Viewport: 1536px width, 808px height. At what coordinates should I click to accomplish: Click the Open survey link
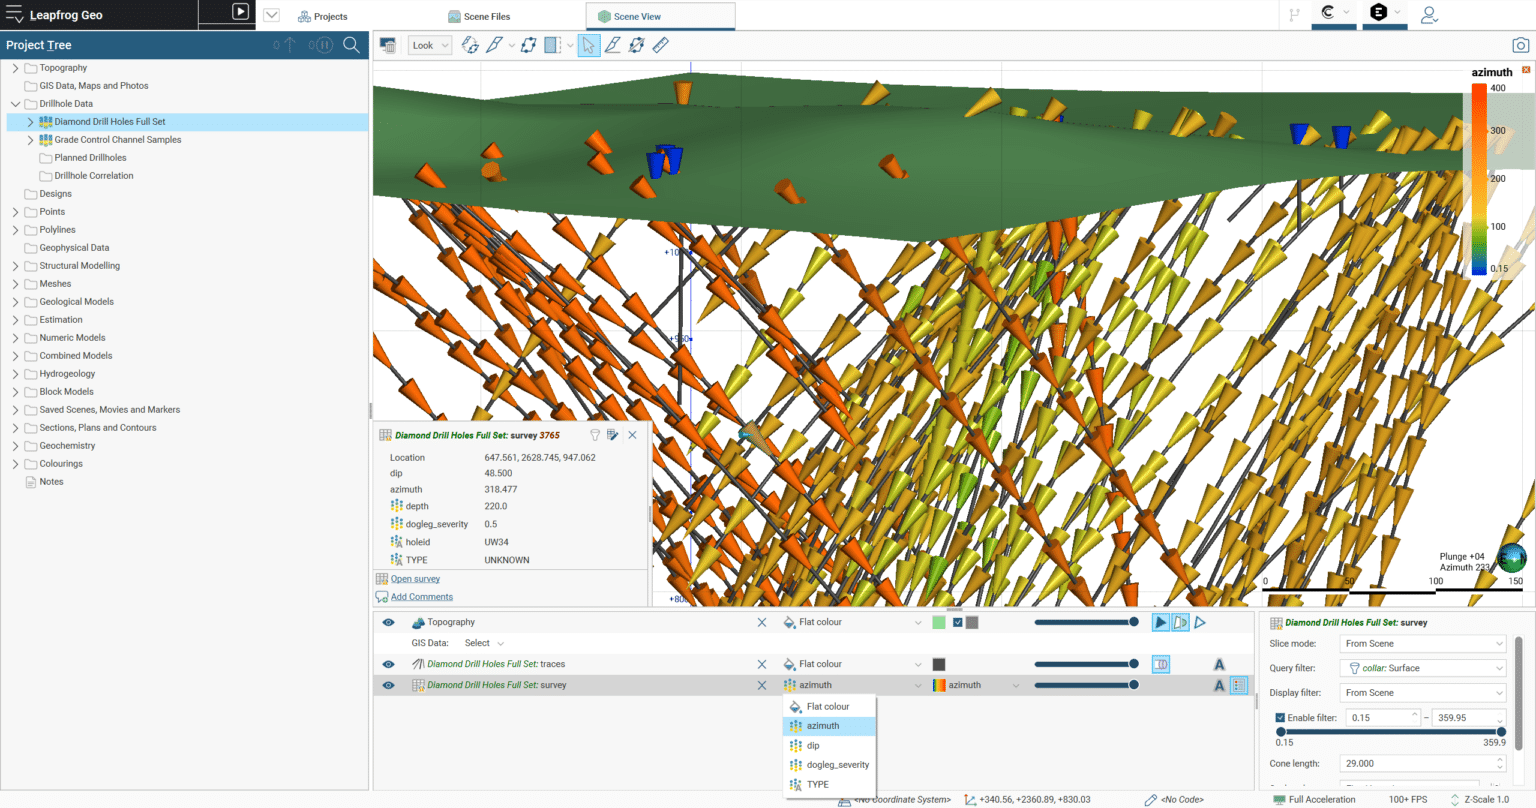point(415,578)
